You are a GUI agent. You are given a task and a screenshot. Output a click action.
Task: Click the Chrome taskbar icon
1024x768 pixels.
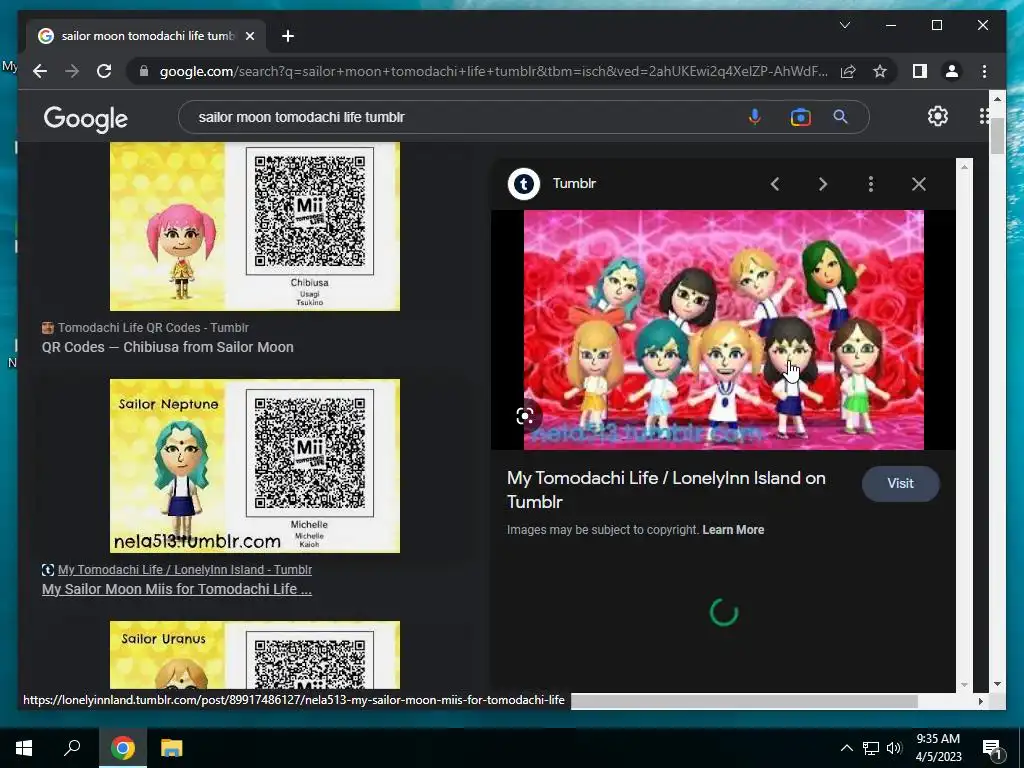123,748
